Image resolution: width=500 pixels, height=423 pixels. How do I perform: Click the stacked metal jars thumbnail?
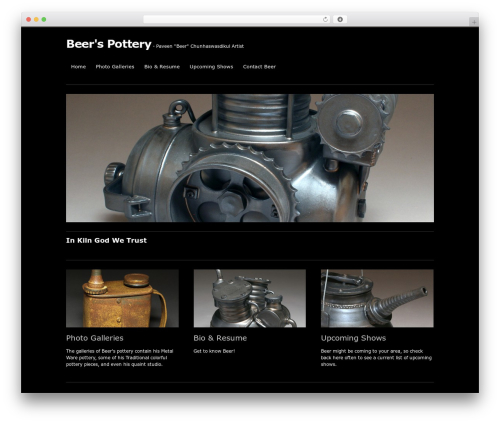point(250,298)
